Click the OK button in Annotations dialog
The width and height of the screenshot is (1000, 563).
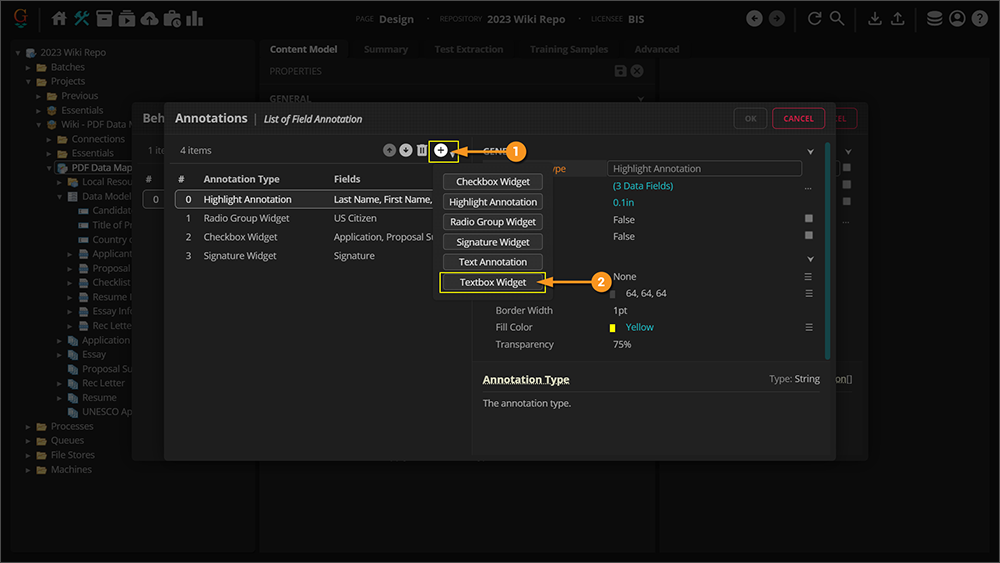tap(750, 118)
